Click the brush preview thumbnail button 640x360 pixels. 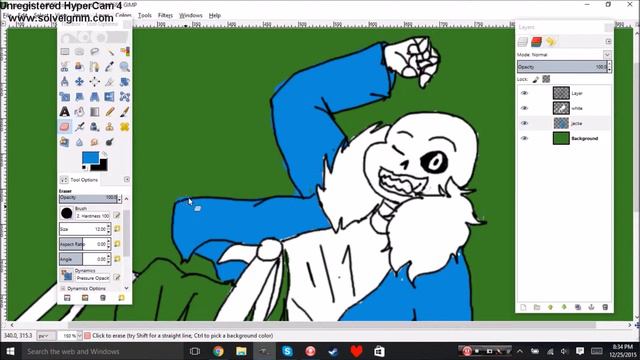click(67, 213)
